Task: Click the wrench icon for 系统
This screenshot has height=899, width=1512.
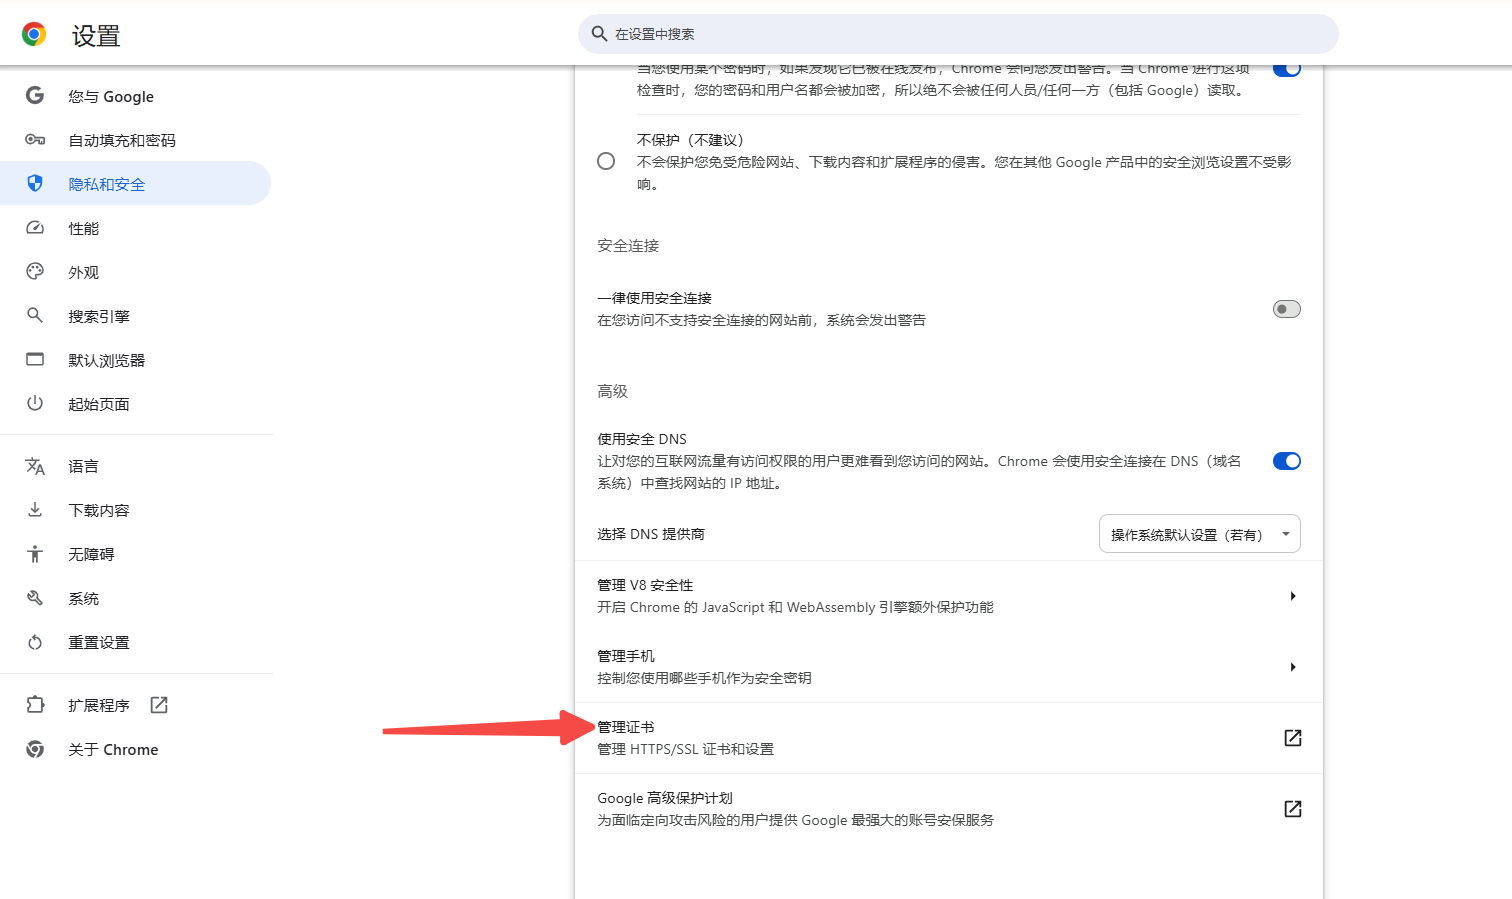Action: pyautogui.click(x=35, y=598)
